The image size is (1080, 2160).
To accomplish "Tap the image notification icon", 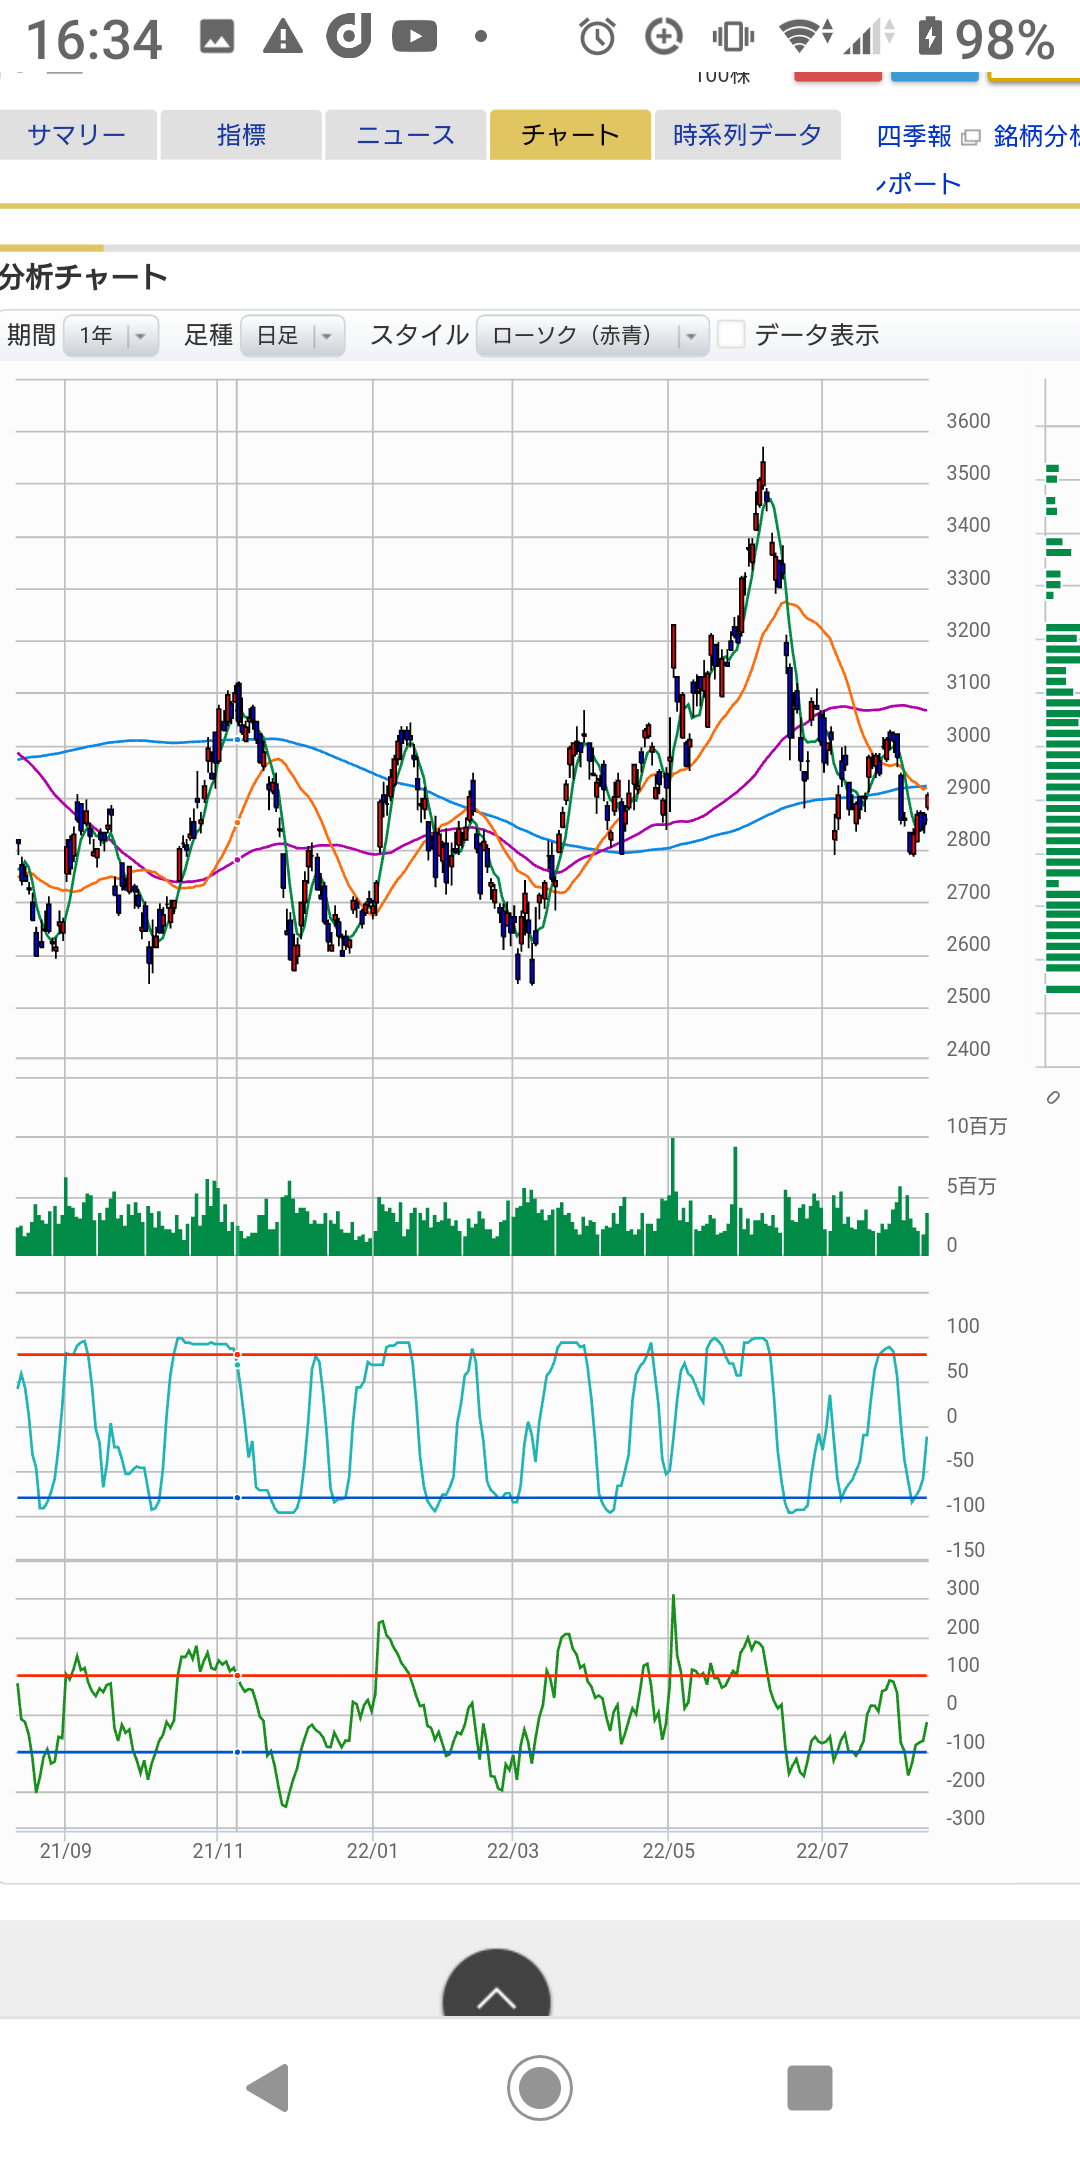I will click(217, 37).
